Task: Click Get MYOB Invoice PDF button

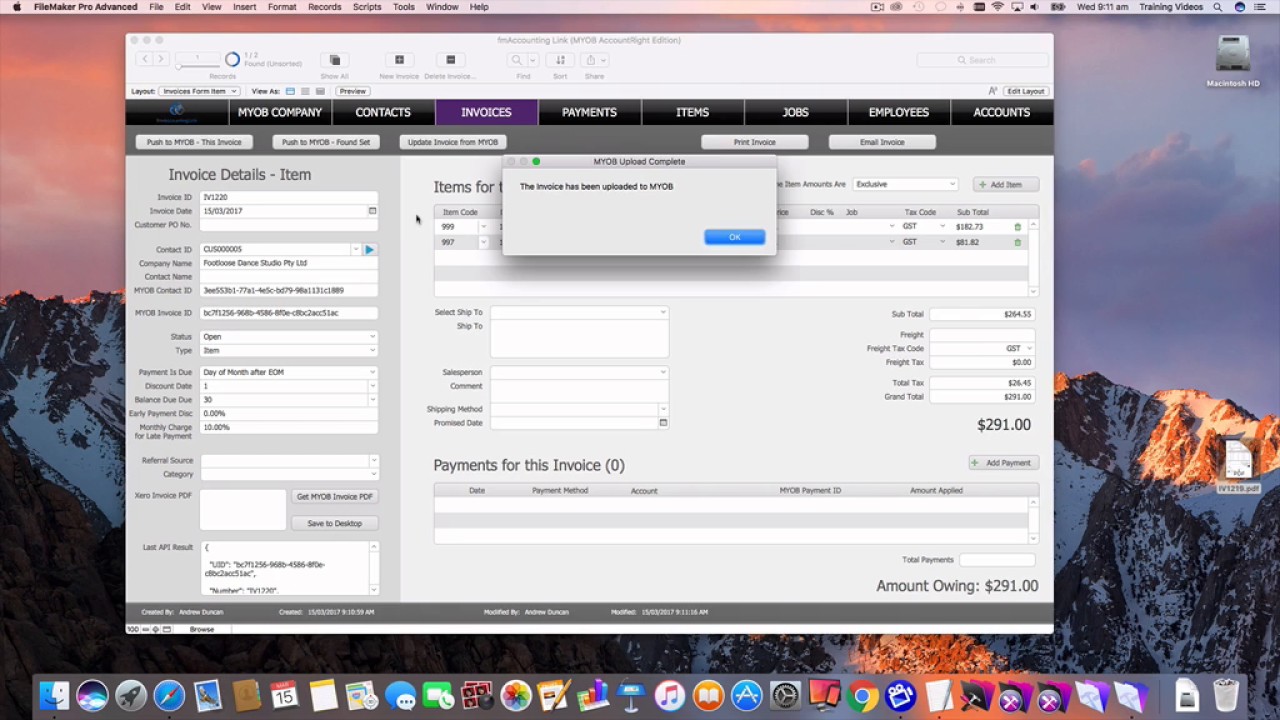Action: click(334, 497)
